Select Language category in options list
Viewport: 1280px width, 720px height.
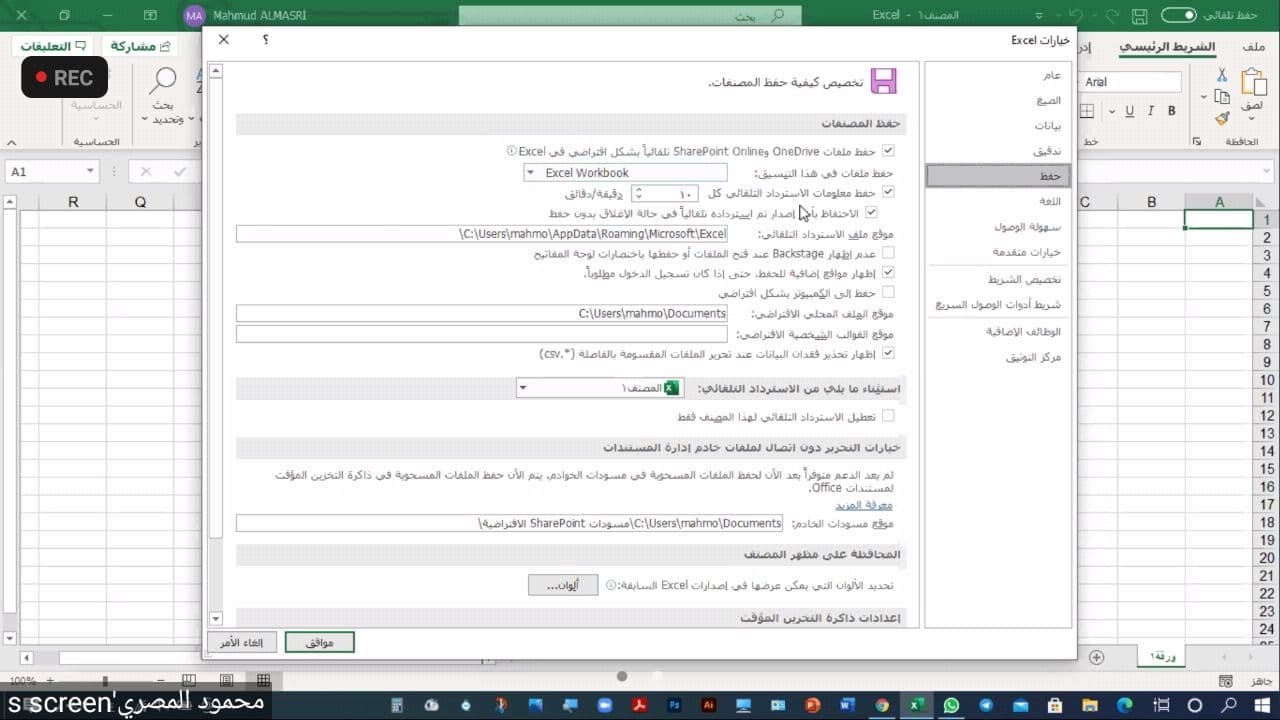pos(998,201)
